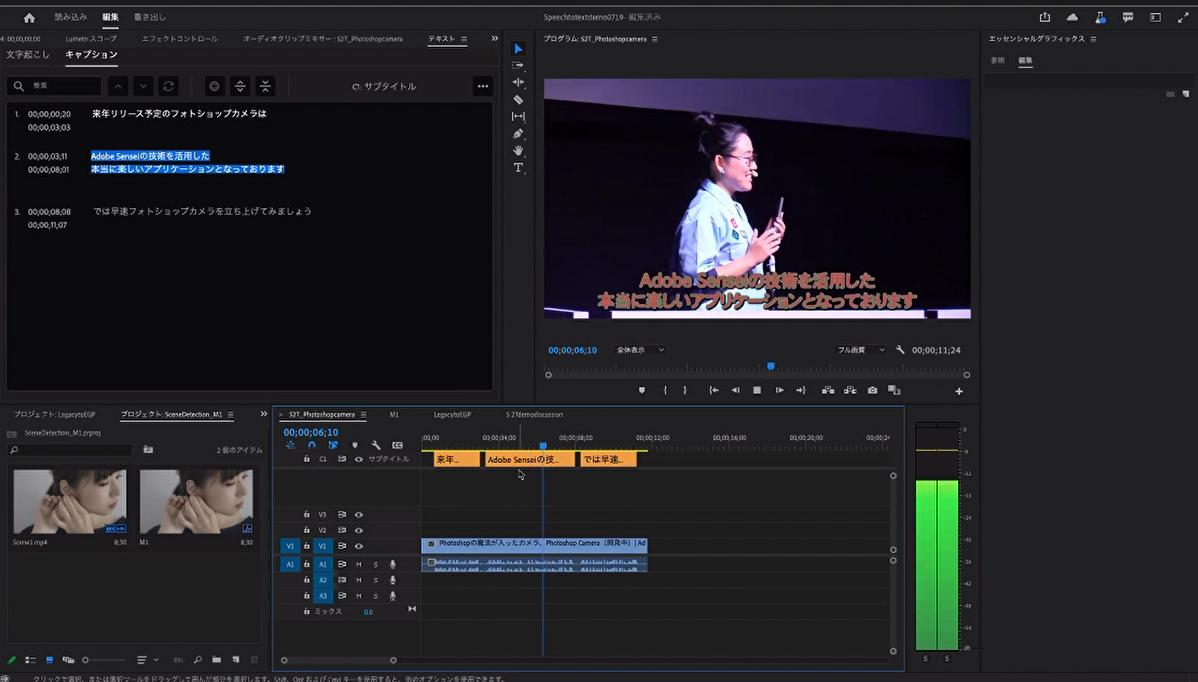Viewport: 1198px width, 682px height.
Task: Open playback resolution dropdown フル画質
Action: click(861, 350)
